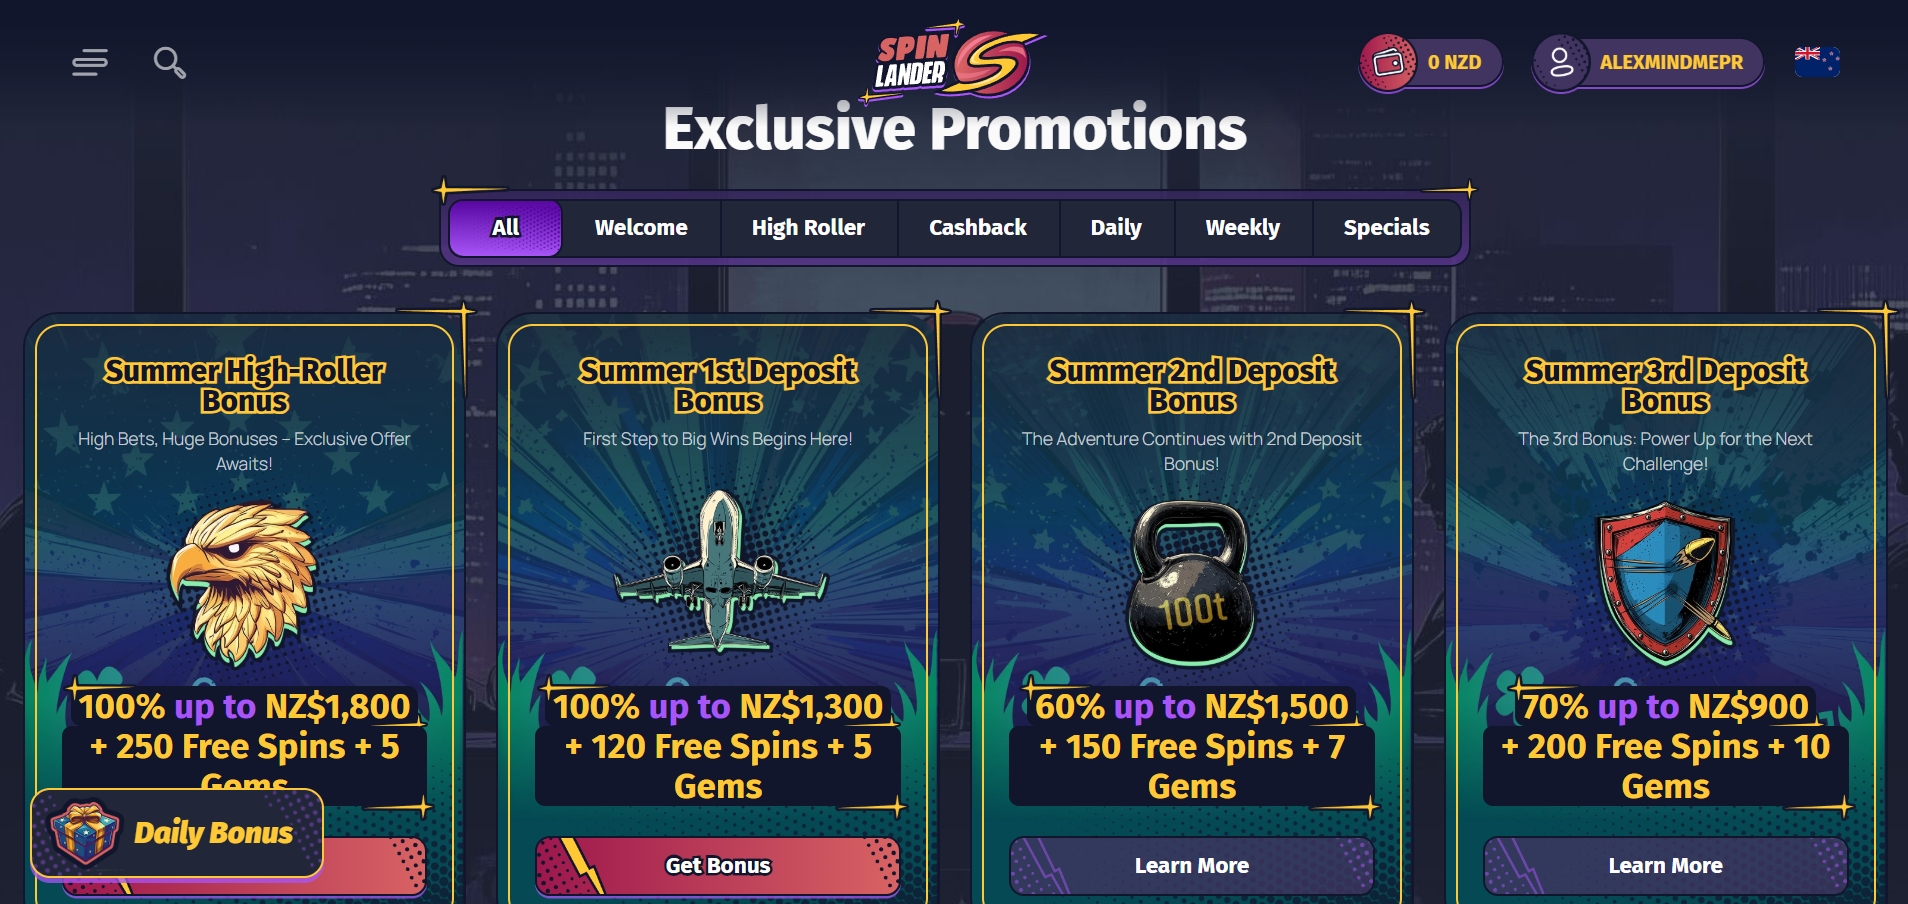Viewport: 1908px width, 904px height.
Task: Click Learn More for 2nd Deposit Bonus
Action: (x=1191, y=866)
